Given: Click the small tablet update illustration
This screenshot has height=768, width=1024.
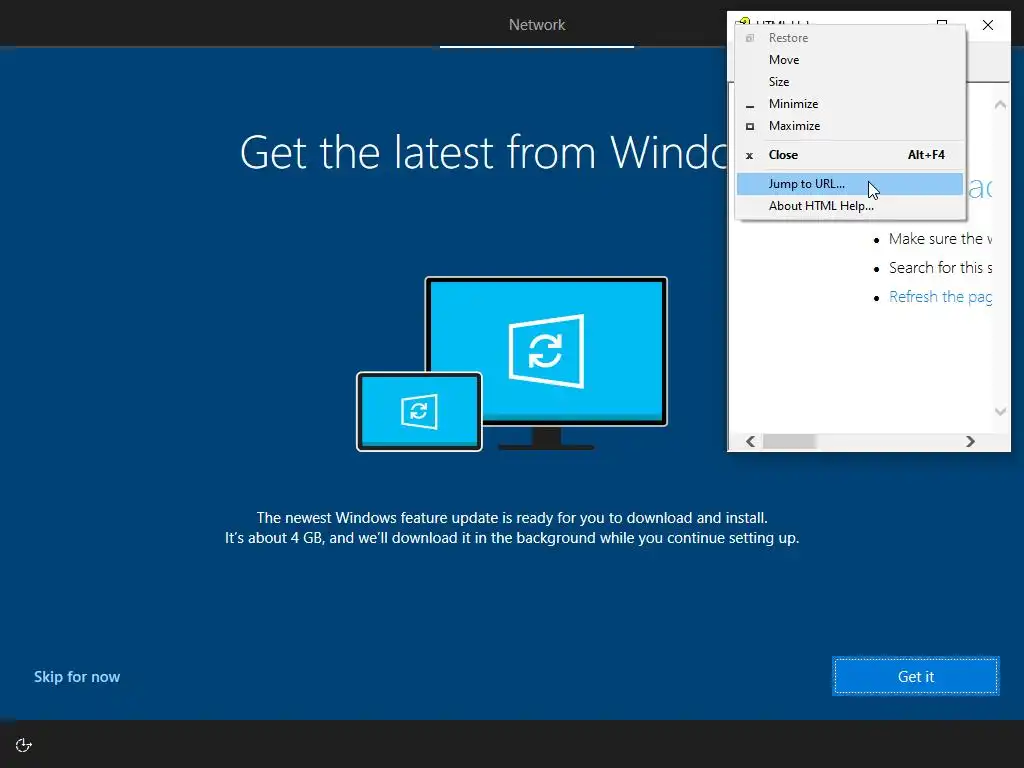Looking at the screenshot, I should point(419,411).
